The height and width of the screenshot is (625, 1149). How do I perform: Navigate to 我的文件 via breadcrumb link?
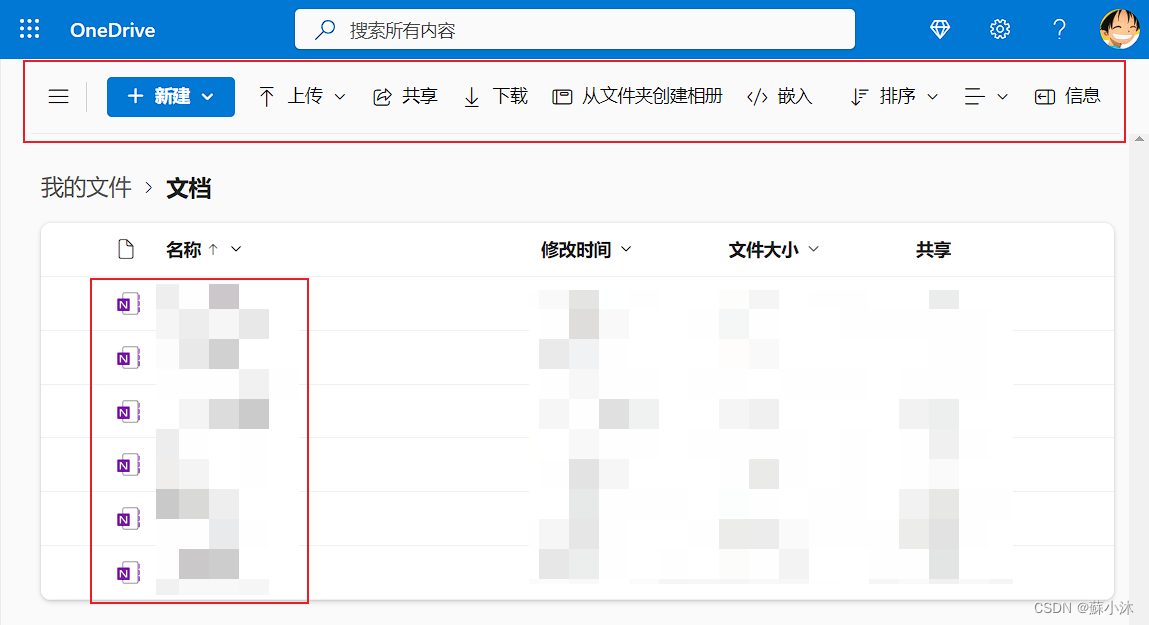85,188
